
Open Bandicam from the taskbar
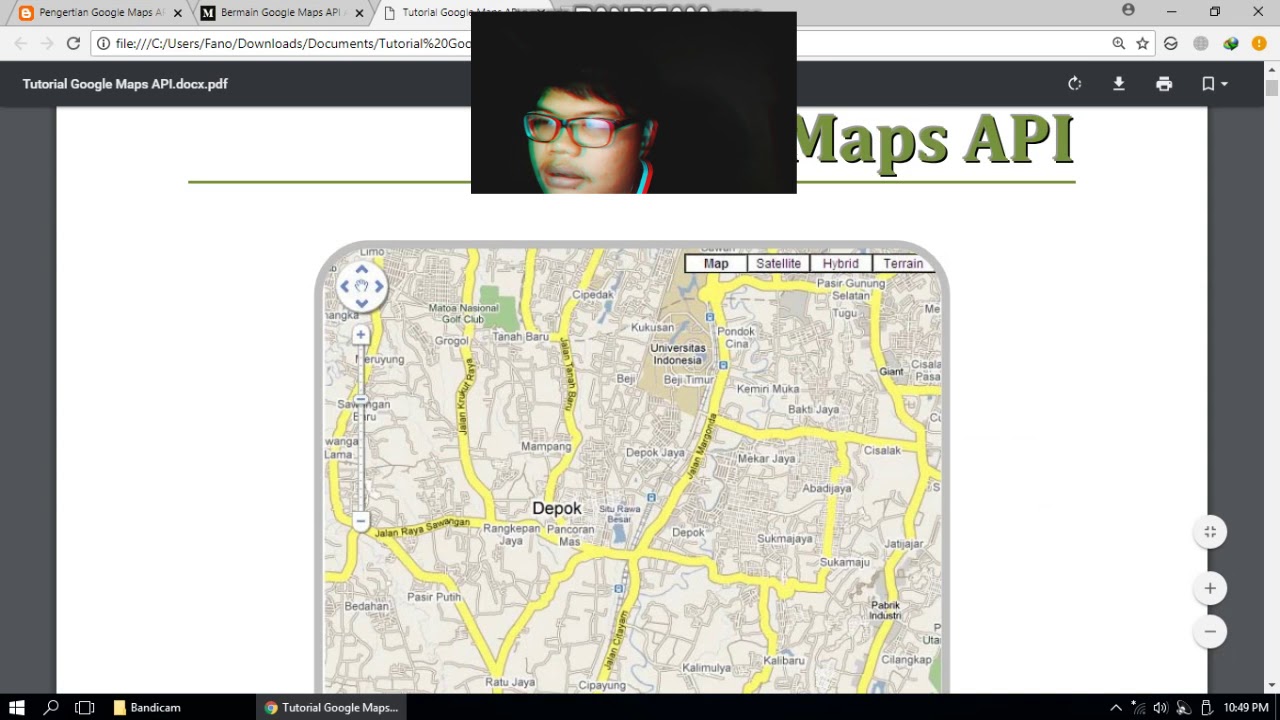pos(147,707)
